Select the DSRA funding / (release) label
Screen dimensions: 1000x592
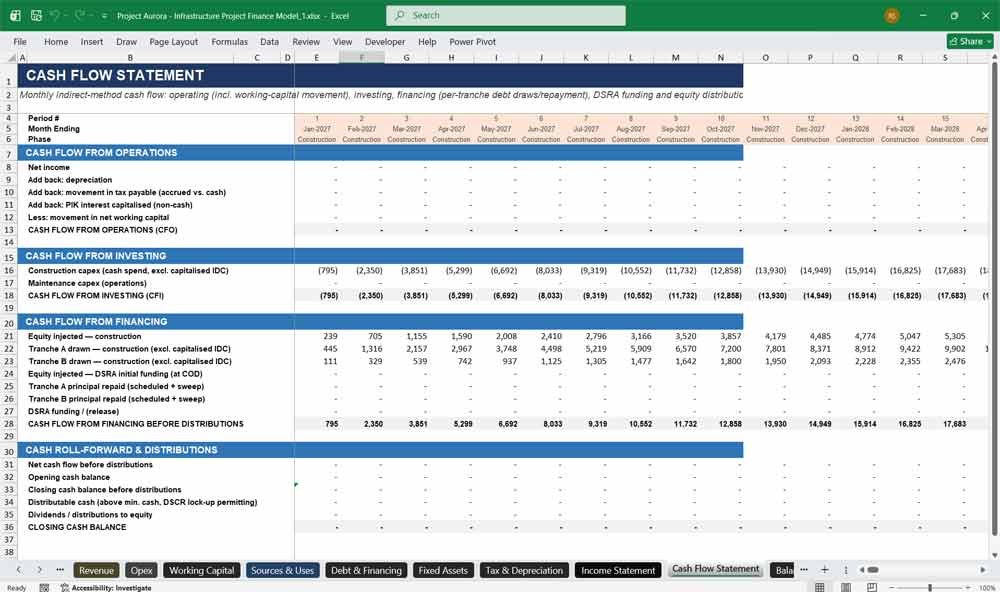(x=73, y=411)
